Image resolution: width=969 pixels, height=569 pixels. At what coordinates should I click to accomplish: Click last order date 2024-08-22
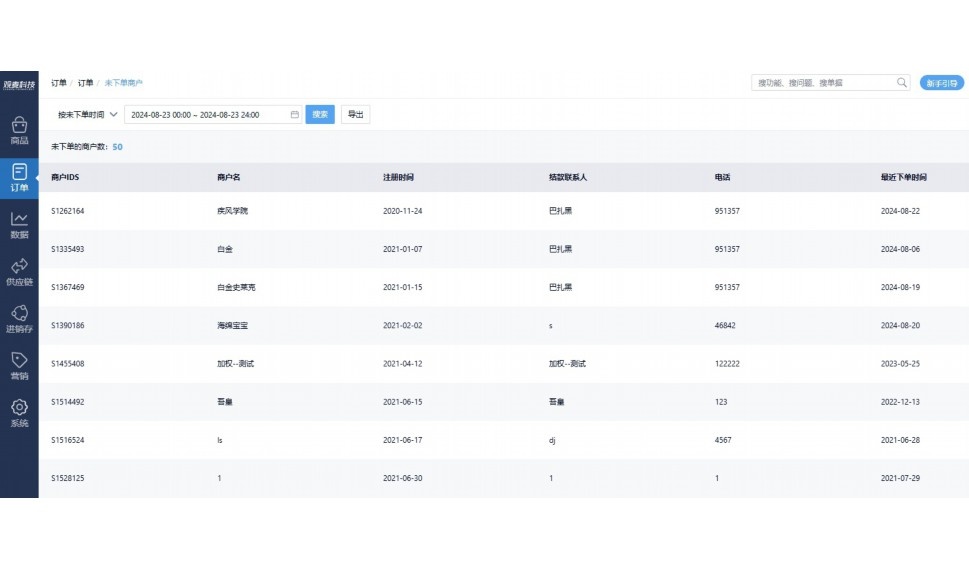tap(900, 211)
